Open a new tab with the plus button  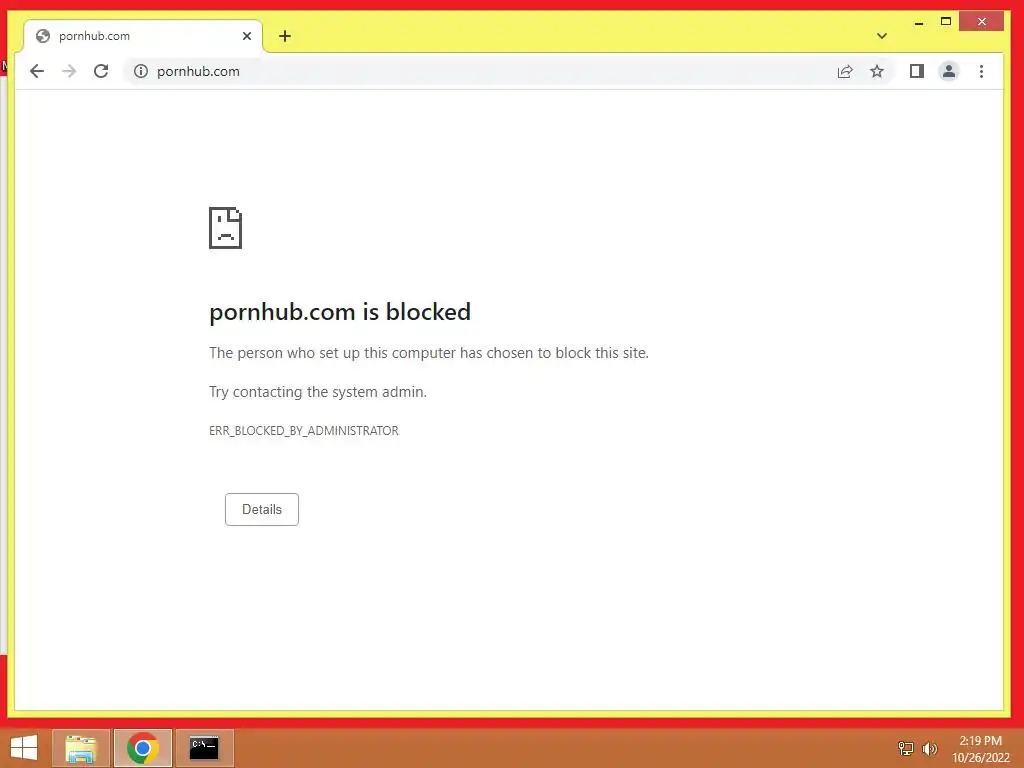pyautogui.click(x=285, y=36)
